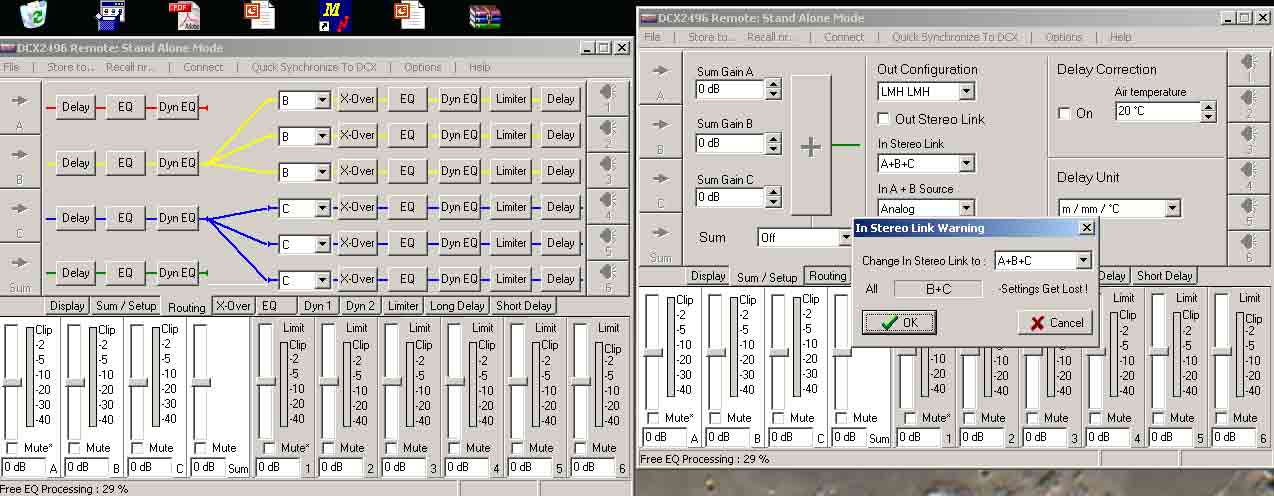This screenshot has width=1274, height=496.
Task: Adjust Air temperature stepper
Action: [x=1209, y=112]
